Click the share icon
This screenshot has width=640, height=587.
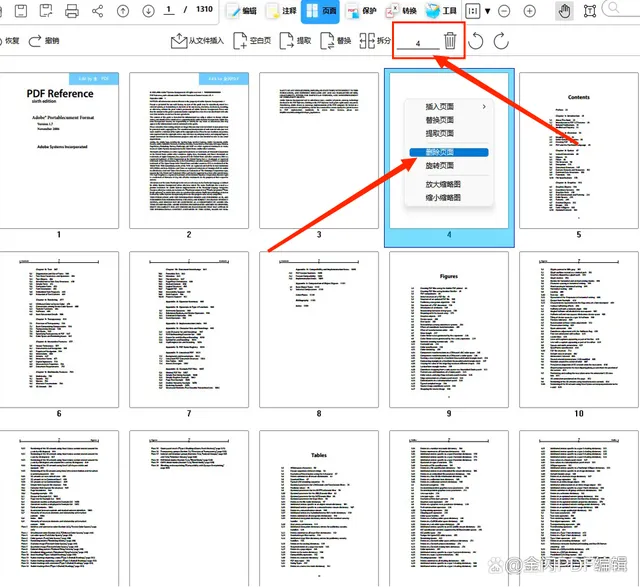pos(98,11)
